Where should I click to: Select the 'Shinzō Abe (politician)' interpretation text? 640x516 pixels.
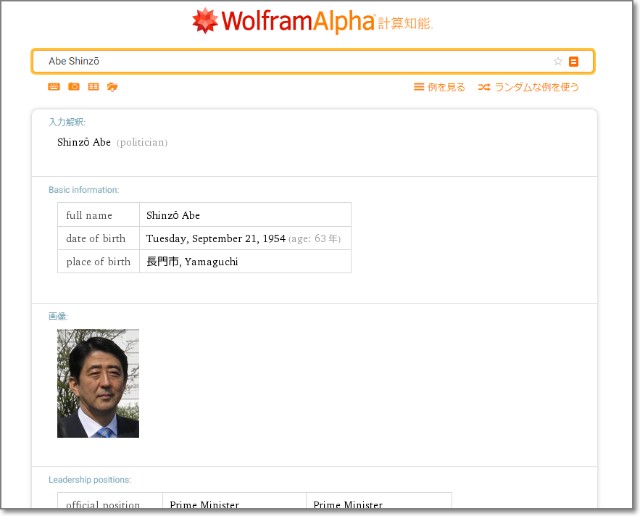click(112, 142)
